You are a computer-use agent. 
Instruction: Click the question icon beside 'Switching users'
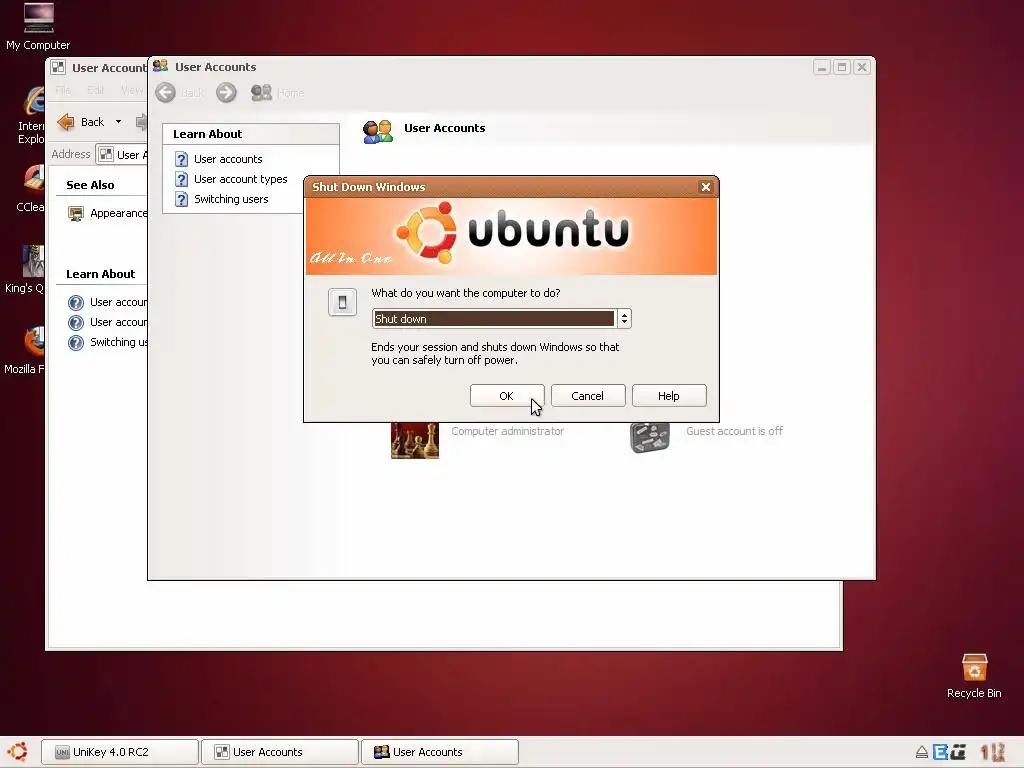point(182,199)
